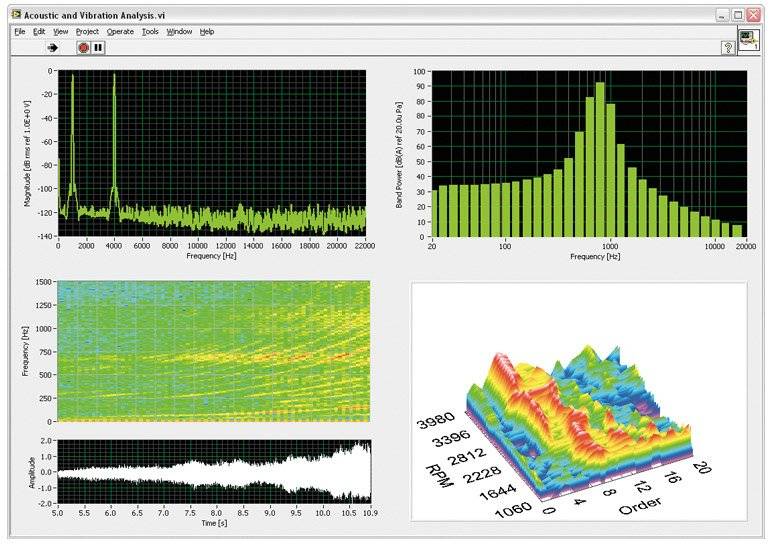Open the context help question mark icon
This screenshot has width=772, height=545.
(728, 48)
